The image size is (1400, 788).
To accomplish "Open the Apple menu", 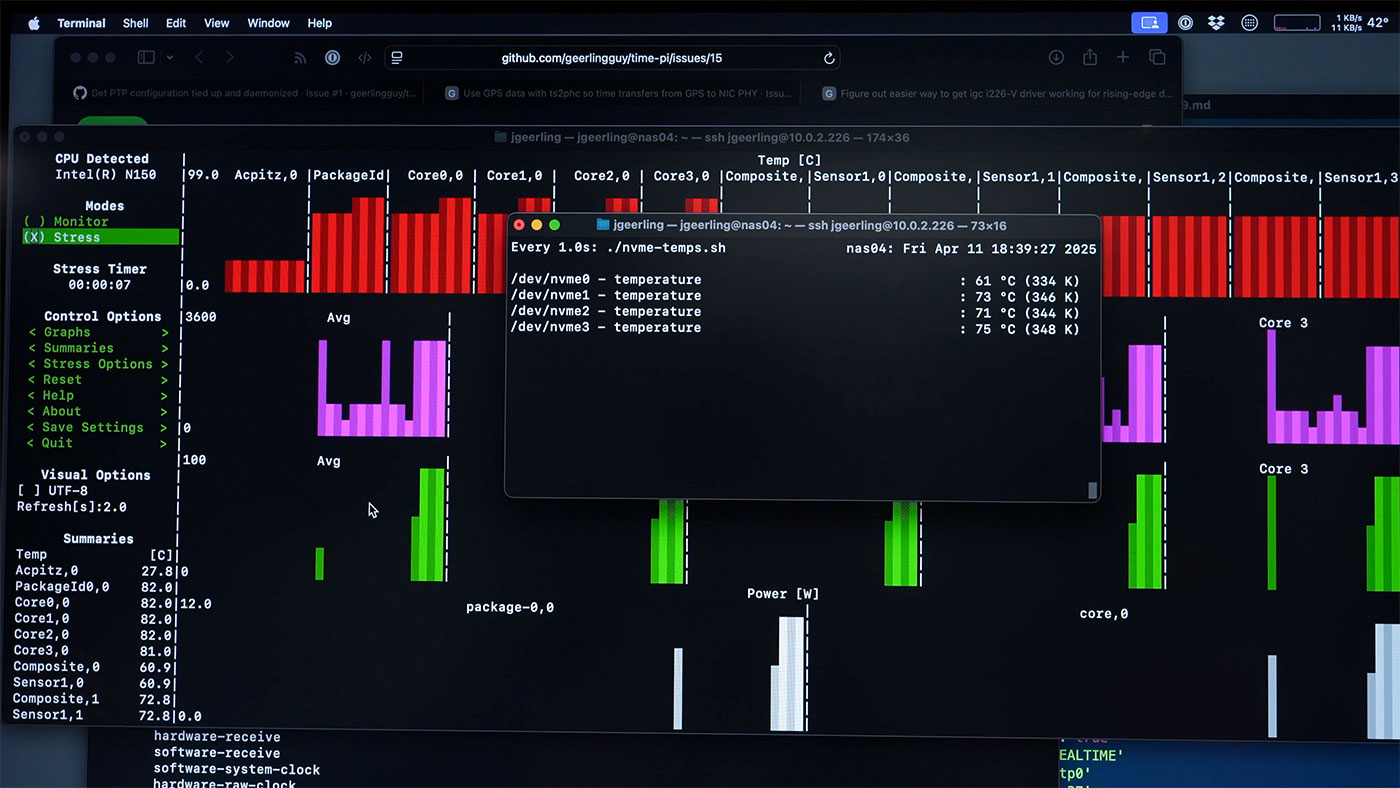I will tap(33, 22).
